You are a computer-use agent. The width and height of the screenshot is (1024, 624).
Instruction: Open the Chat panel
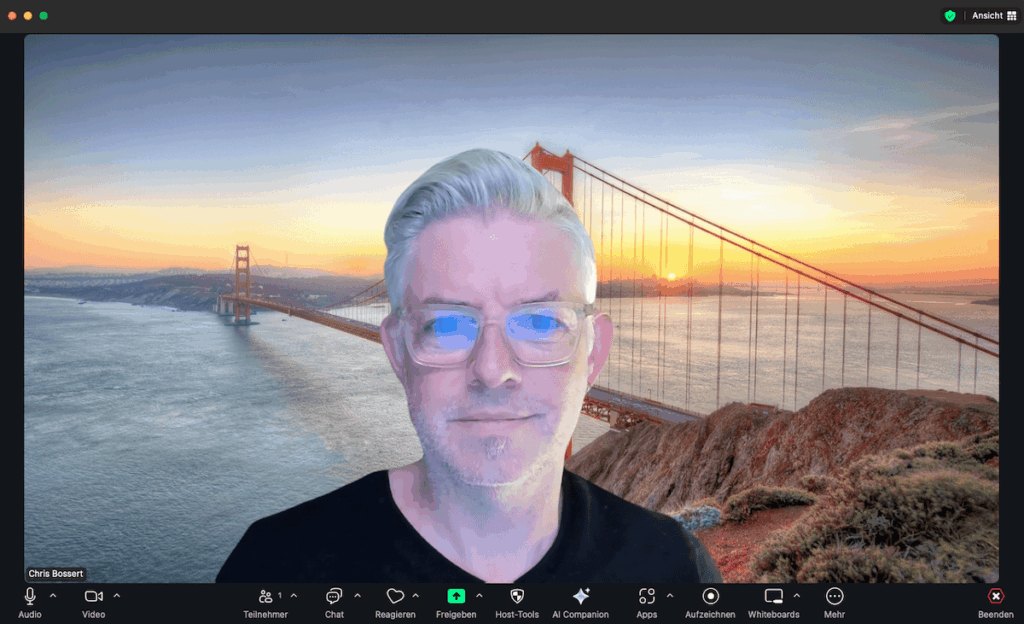coord(334,597)
